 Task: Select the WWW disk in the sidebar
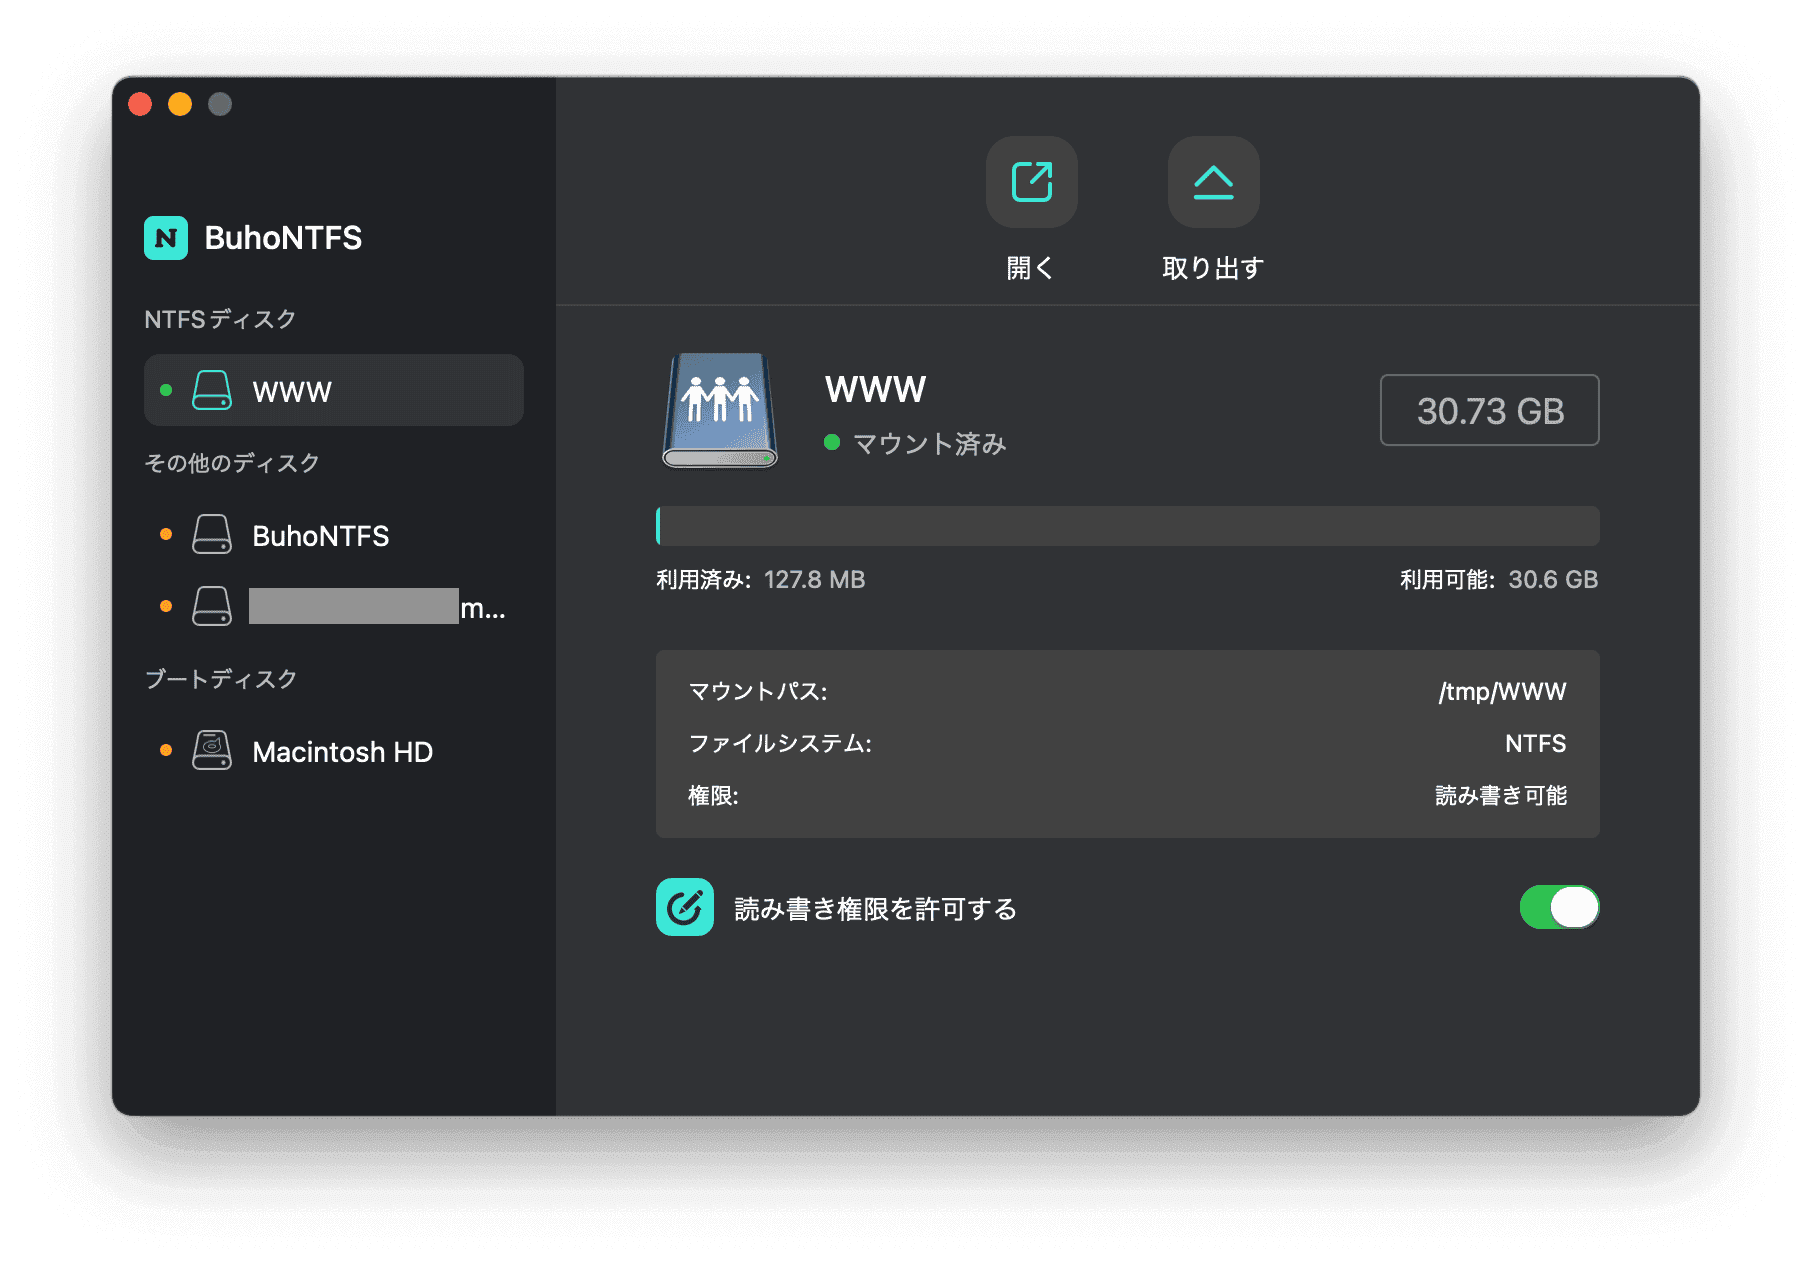pos(334,390)
